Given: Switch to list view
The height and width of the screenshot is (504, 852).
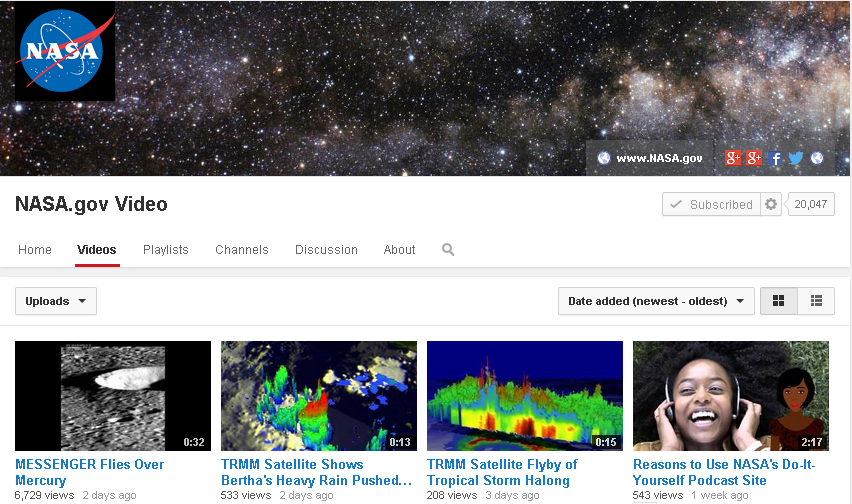Looking at the screenshot, I should [x=816, y=301].
